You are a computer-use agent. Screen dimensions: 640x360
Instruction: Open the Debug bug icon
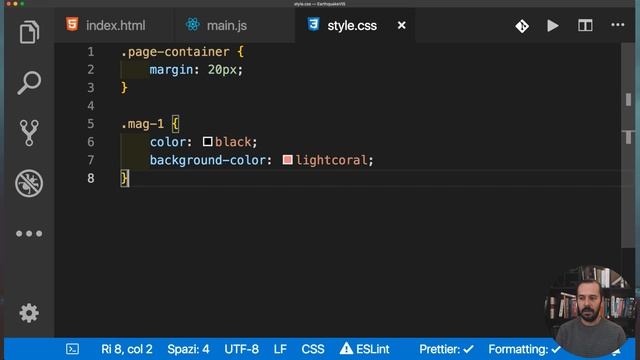pos(29,183)
